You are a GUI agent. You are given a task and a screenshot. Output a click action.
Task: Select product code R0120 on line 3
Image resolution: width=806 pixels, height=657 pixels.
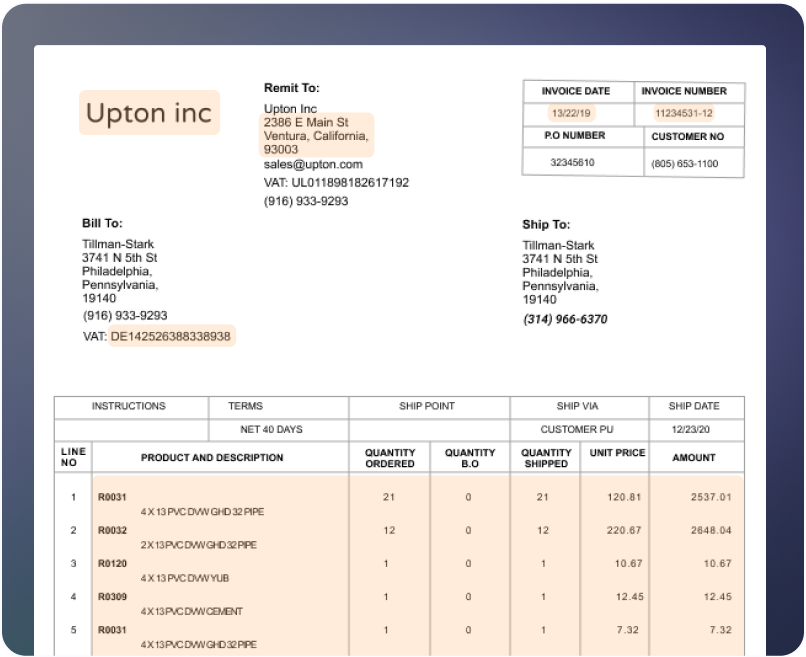[112, 564]
